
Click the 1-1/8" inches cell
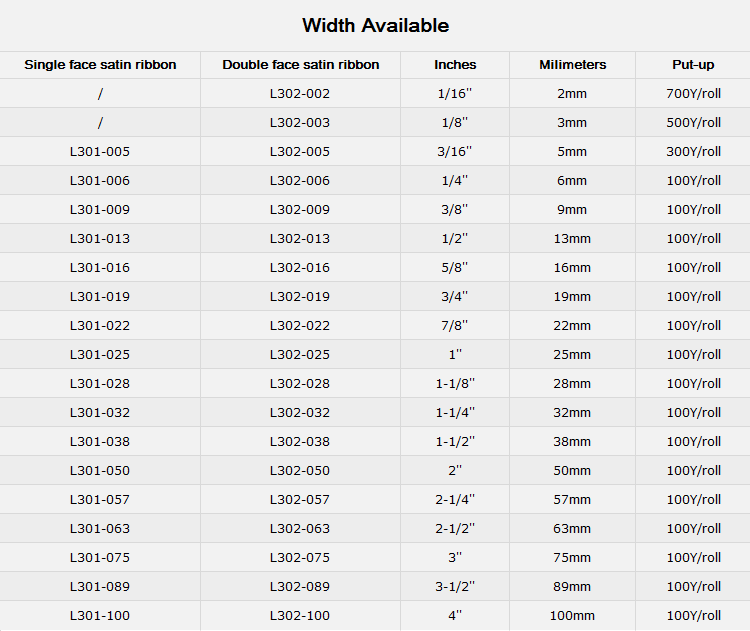coord(455,383)
